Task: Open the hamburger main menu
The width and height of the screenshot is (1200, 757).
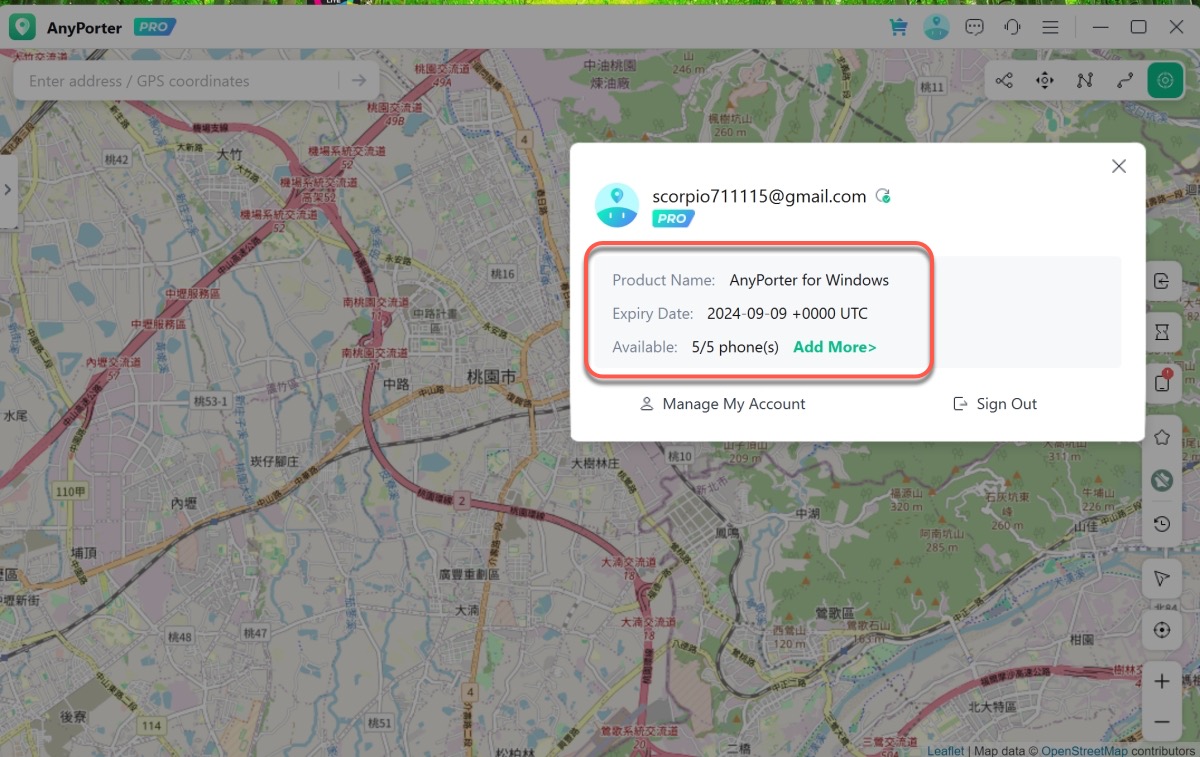Action: pos(1050,27)
